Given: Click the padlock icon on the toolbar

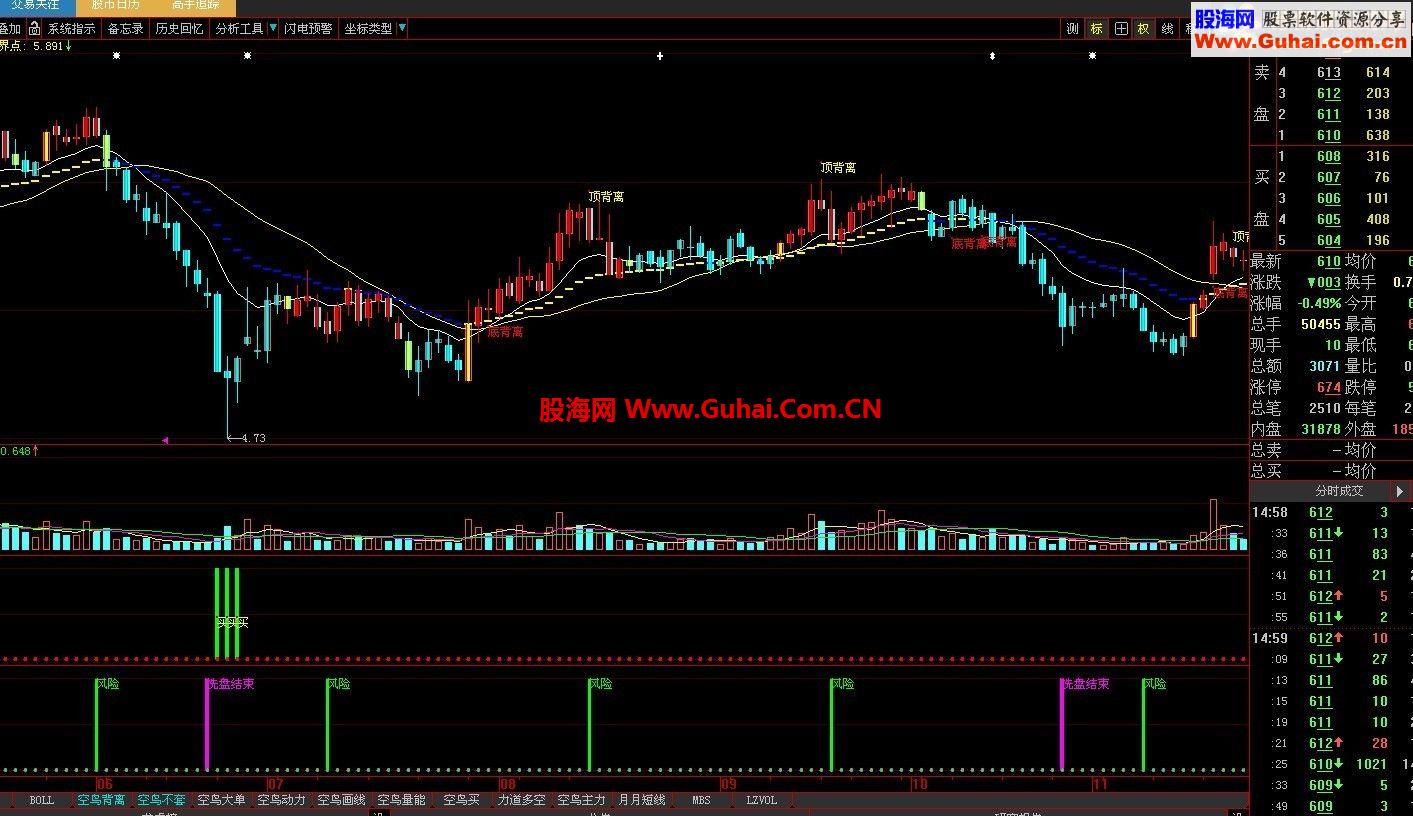Looking at the screenshot, I should click(x=34, y=29).
